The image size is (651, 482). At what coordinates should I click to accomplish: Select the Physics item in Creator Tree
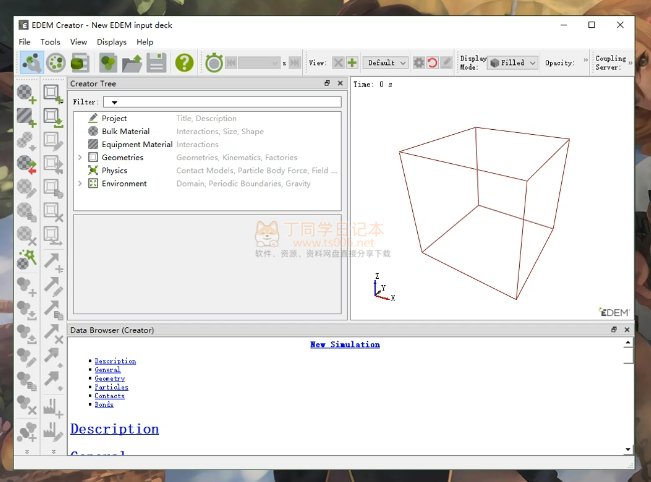114,170
